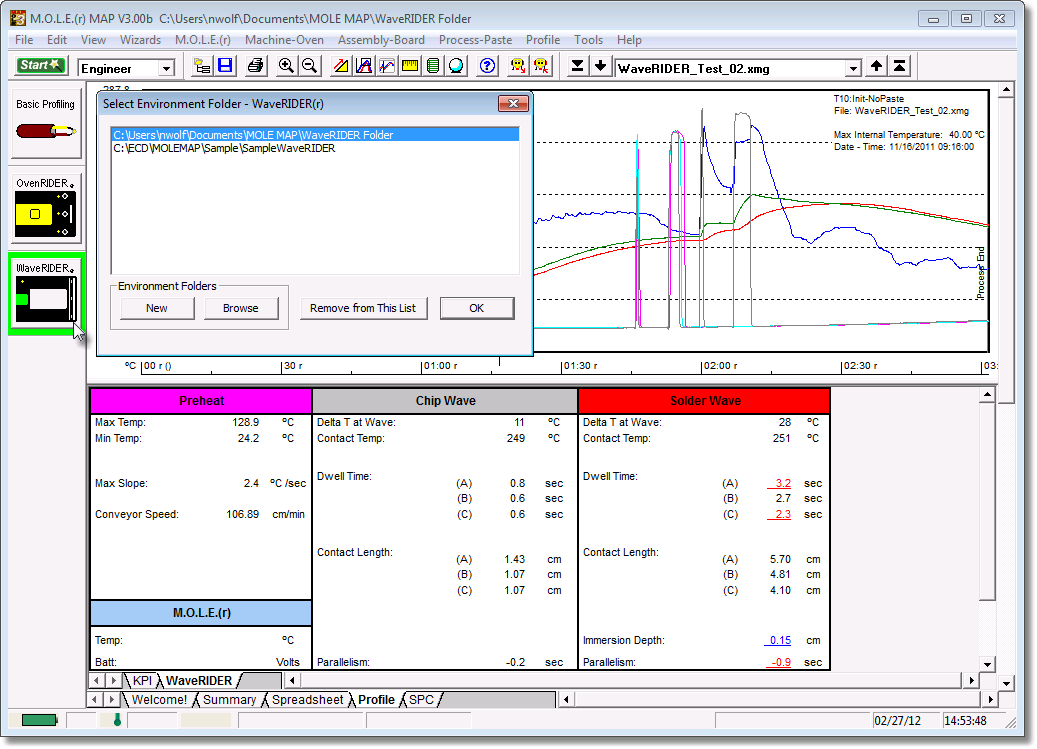Switch to the Summary tab
This screenshot has width=1037, height=749.
coord(229,699)
